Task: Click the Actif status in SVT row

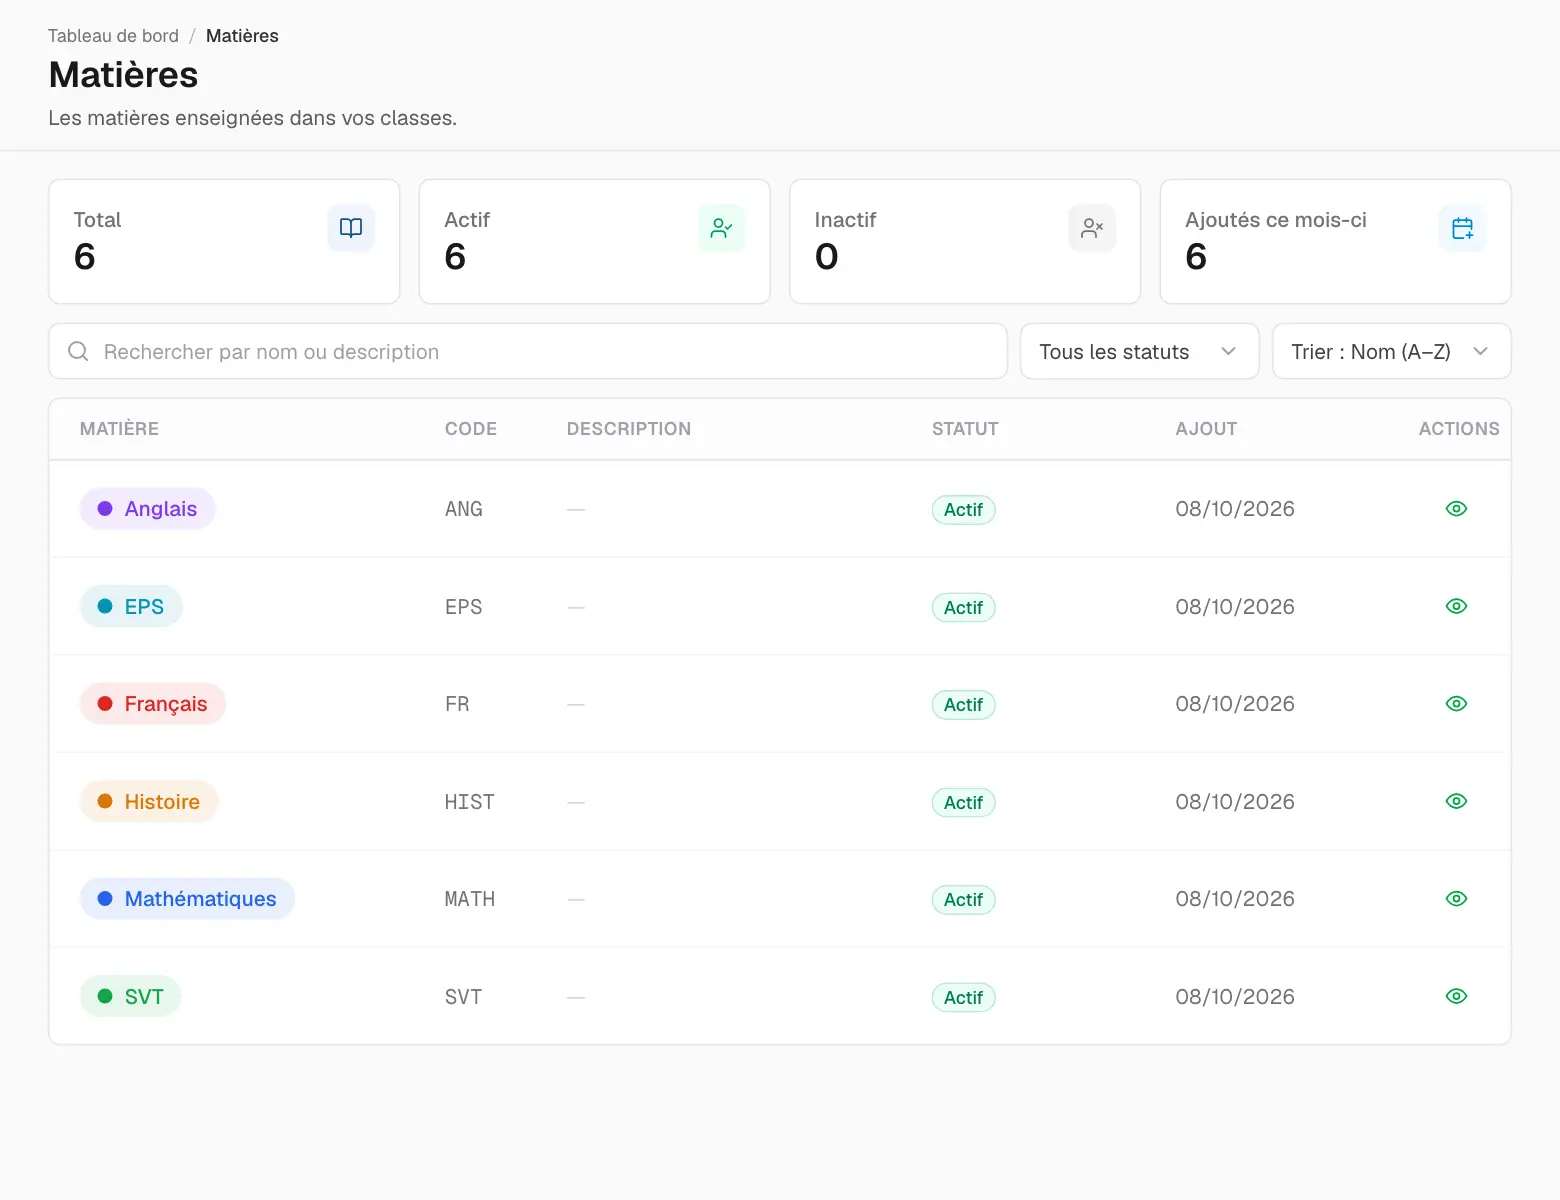Action: (963, 997)
